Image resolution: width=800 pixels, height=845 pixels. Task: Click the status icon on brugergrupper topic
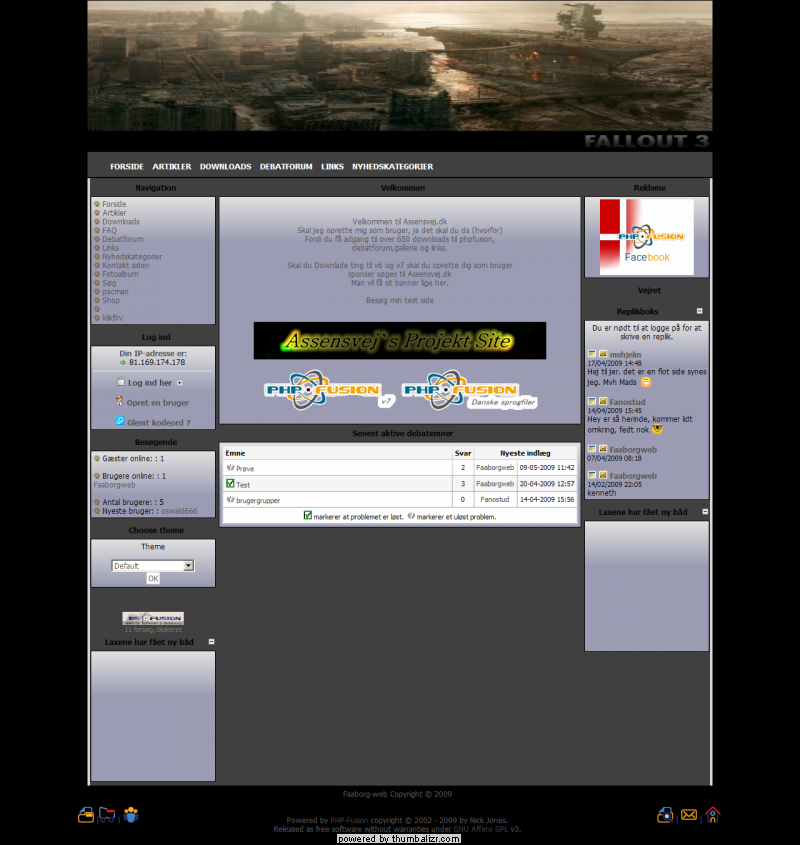[x=230, y=500]
